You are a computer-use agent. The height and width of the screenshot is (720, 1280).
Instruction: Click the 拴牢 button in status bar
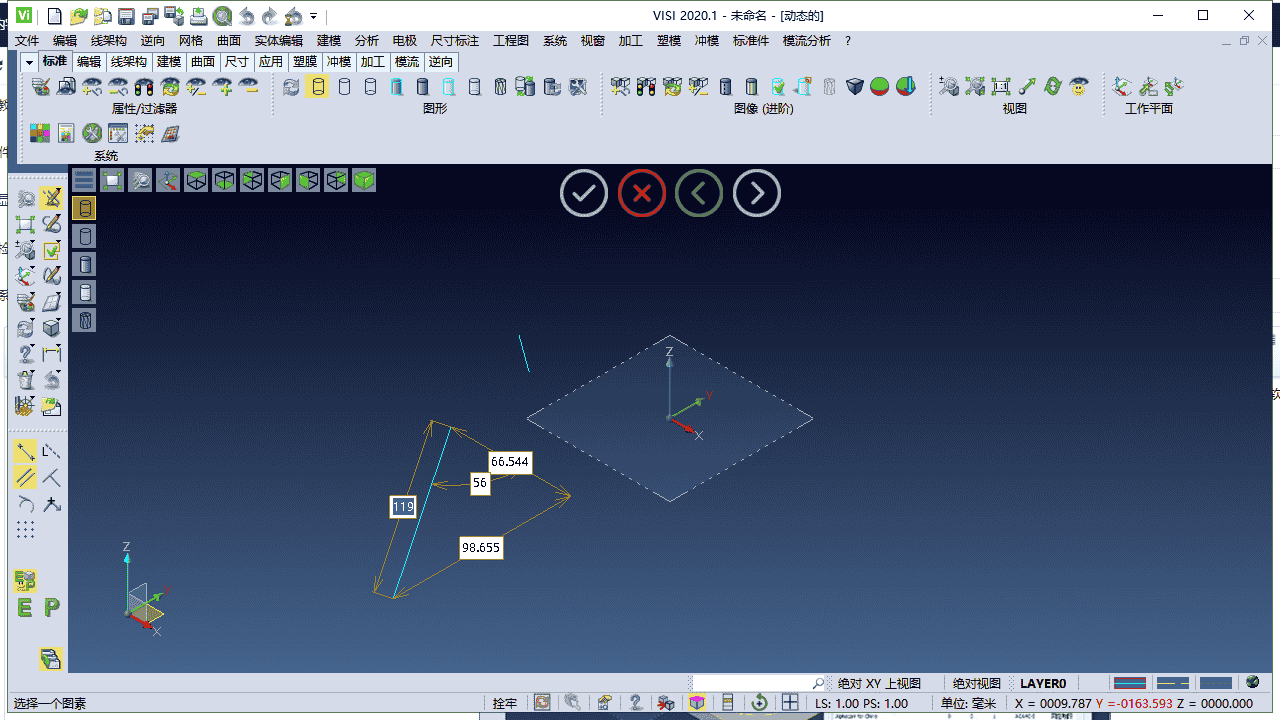(505, 703)
